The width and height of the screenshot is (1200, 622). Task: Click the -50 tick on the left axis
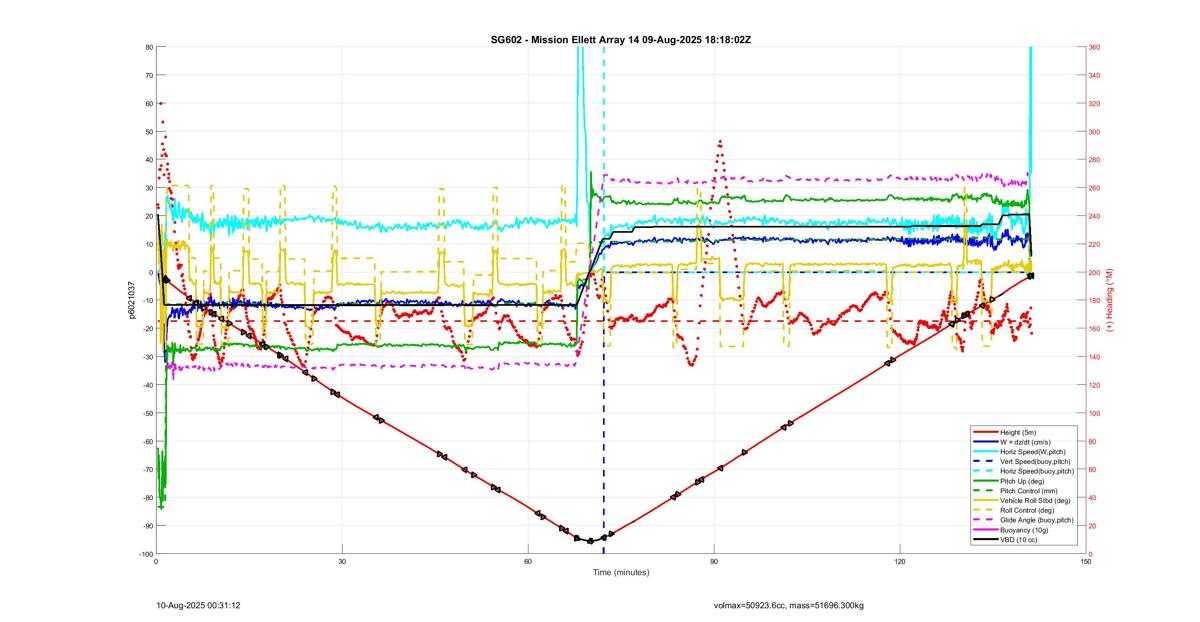pos(147,413)
